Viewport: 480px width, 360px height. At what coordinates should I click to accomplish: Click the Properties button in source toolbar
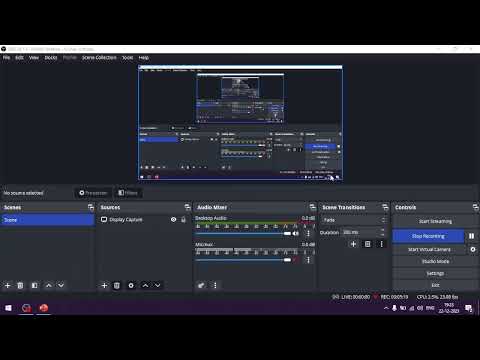[93, 193]
